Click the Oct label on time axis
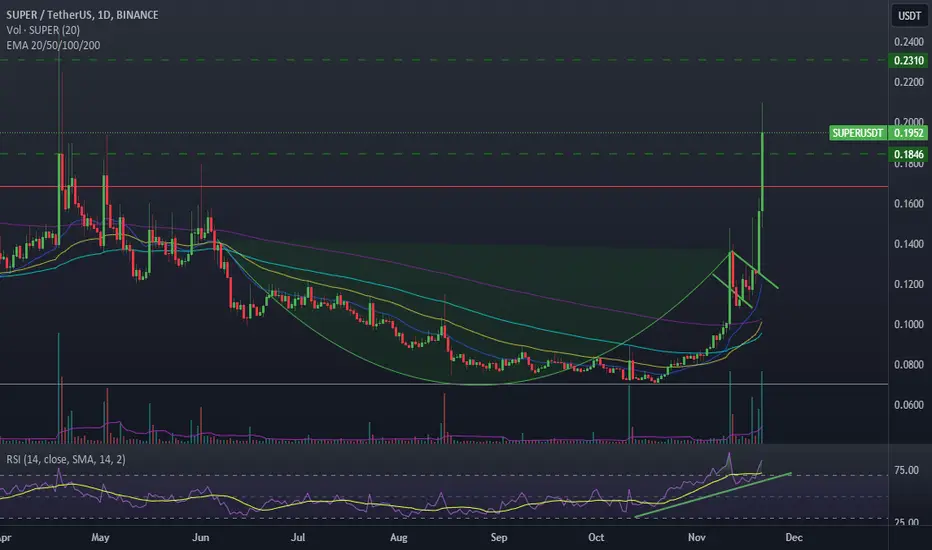 click(596, 538)
